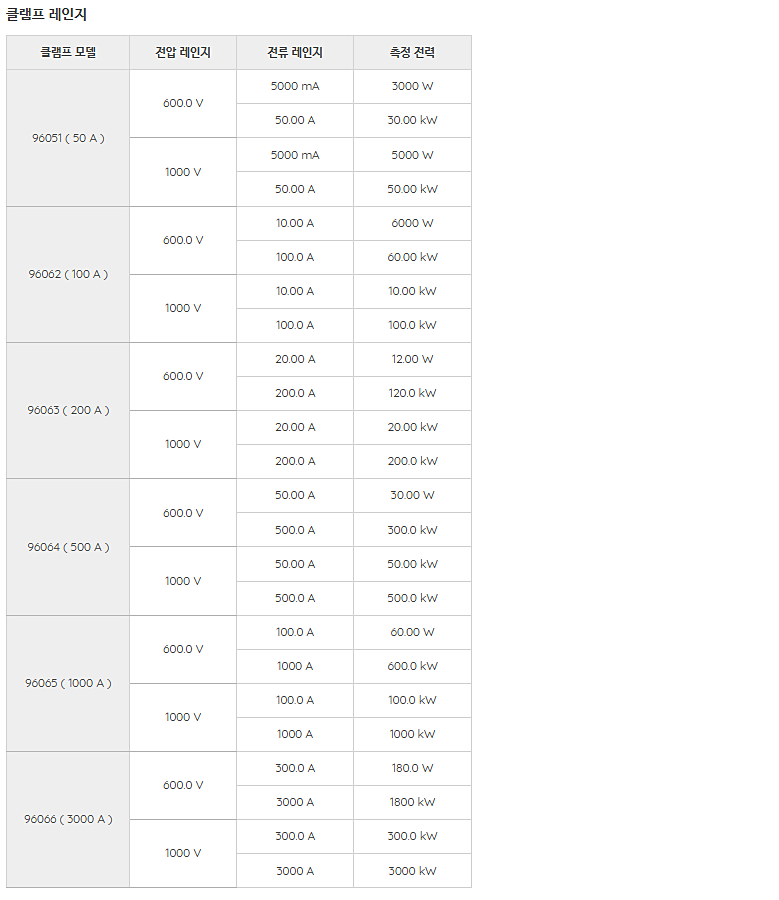Click the 96063 ( 200 A ) model cell
Image resolution: width=779 pixels, height=900 pixels.
pyautogui.click(x=68, y=410)
